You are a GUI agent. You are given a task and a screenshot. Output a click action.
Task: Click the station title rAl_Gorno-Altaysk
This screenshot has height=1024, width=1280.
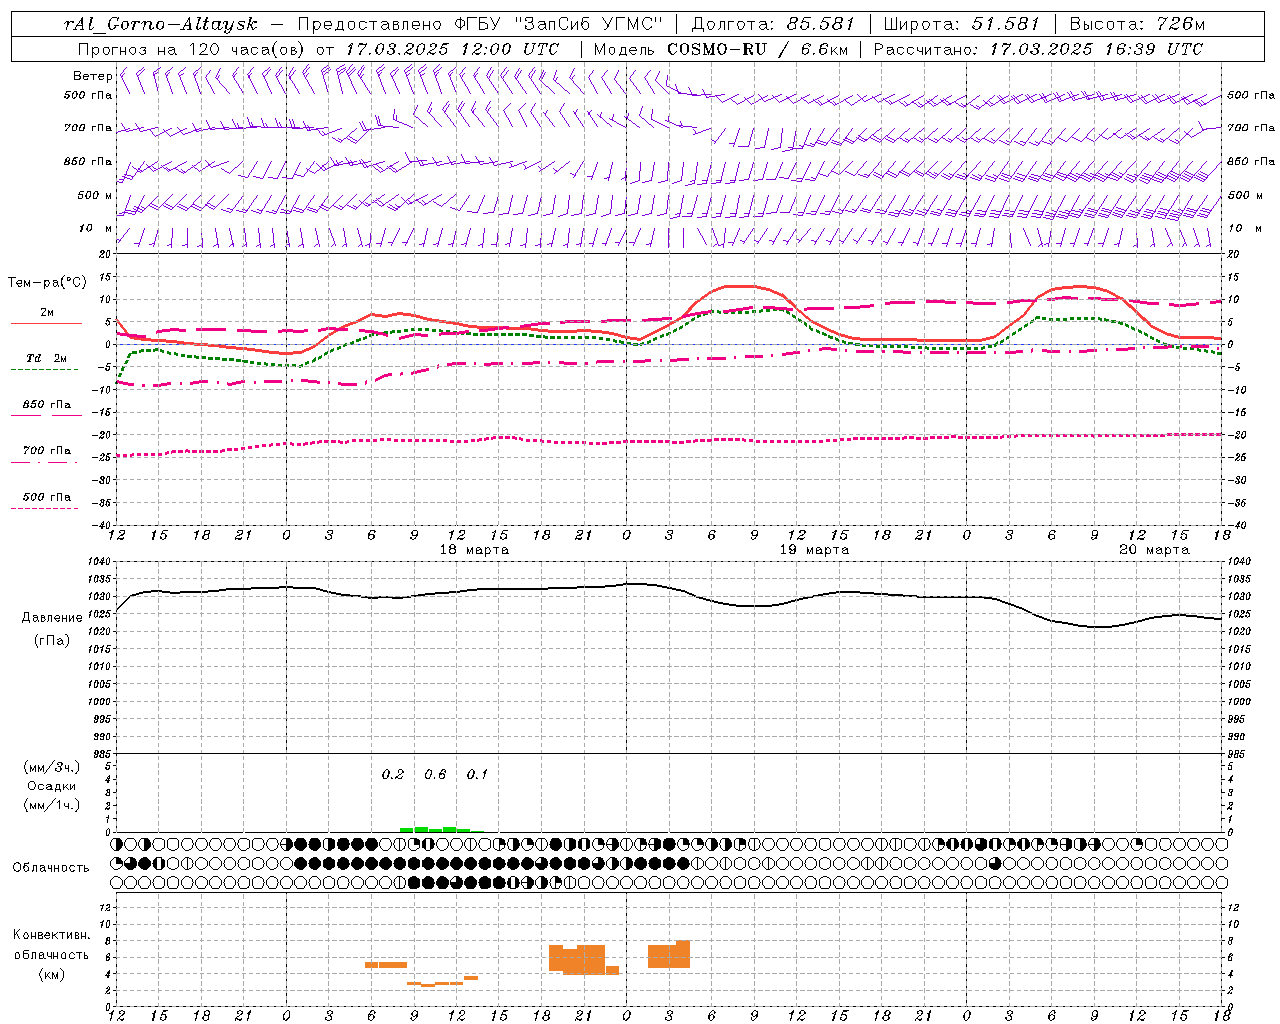[161, 24]
